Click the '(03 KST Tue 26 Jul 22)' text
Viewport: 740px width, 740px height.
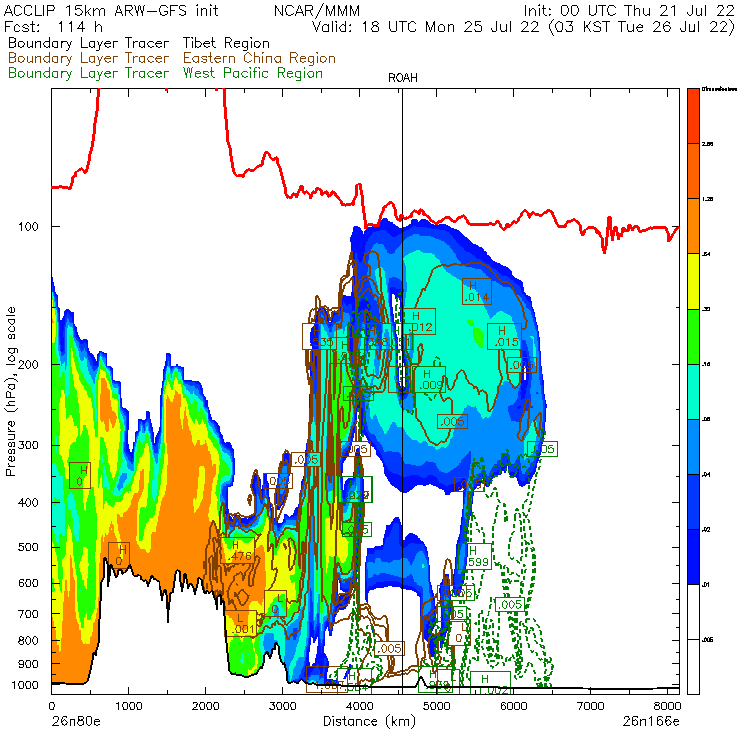[642, 26]
